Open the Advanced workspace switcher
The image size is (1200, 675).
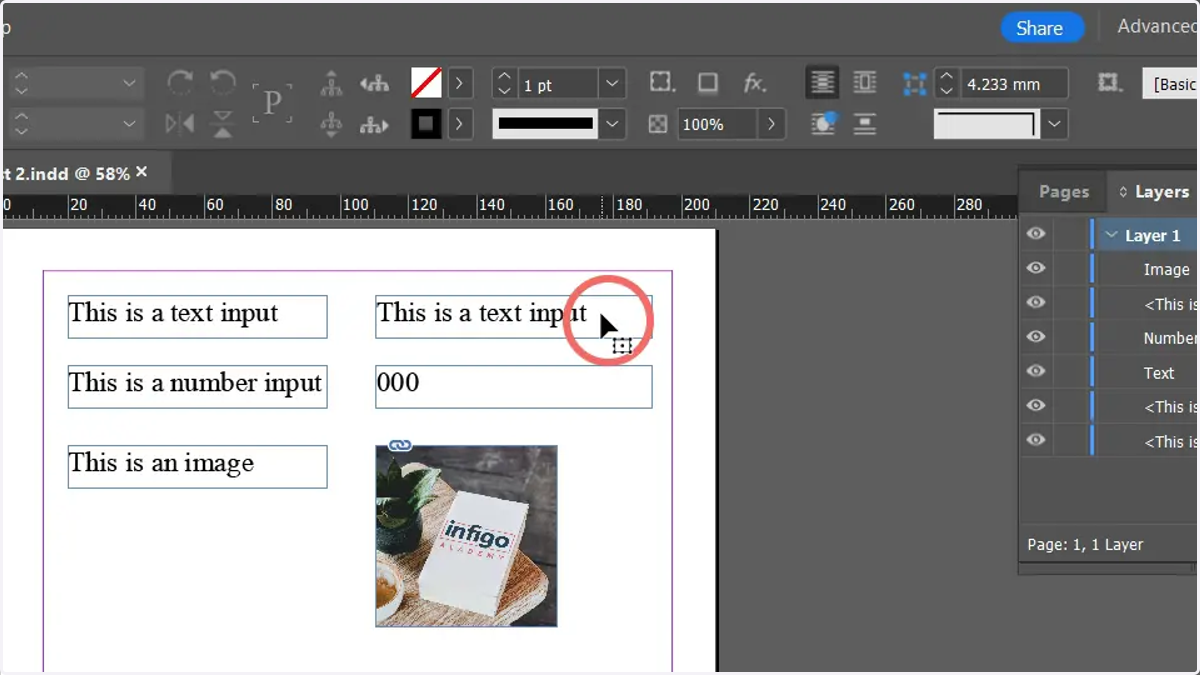tap(1158, 26)
